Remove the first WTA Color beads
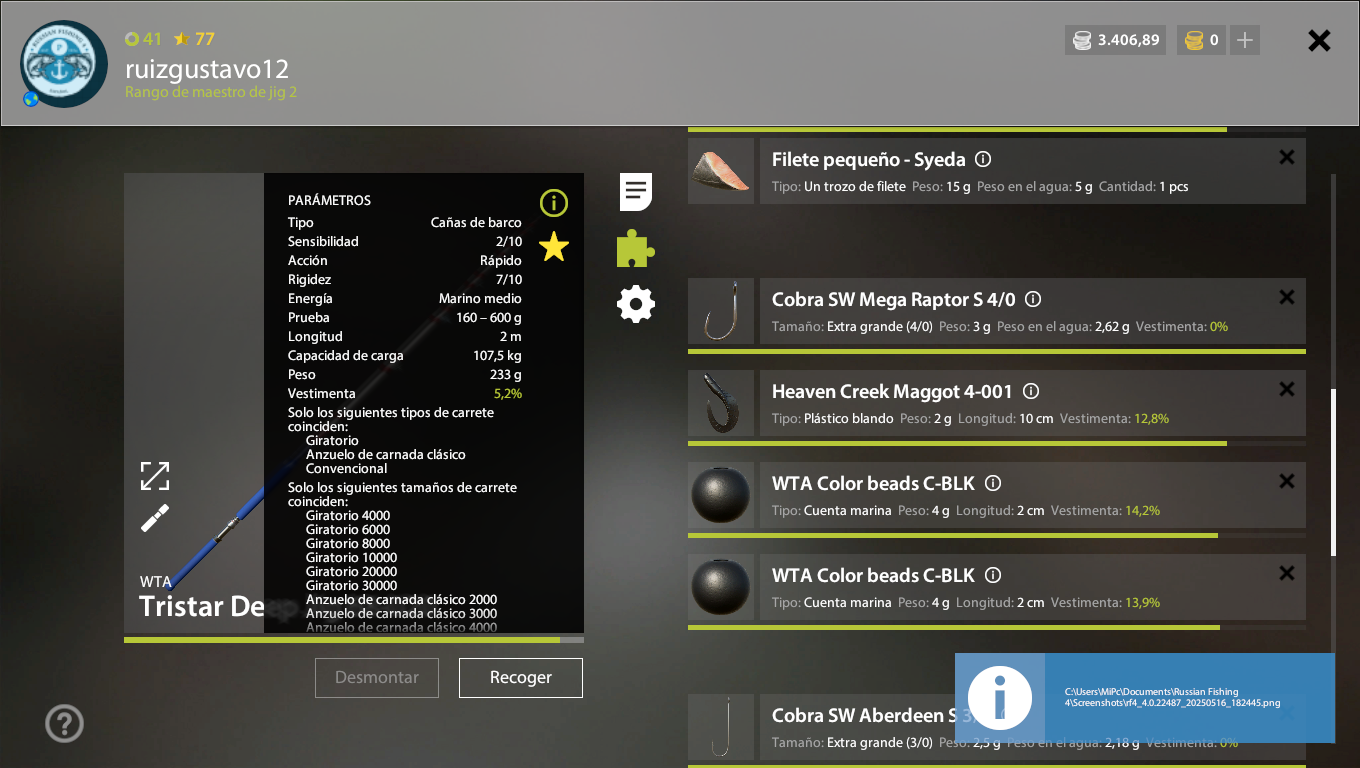Screen dimensions: 1360x768 [x=1287, y=481]
